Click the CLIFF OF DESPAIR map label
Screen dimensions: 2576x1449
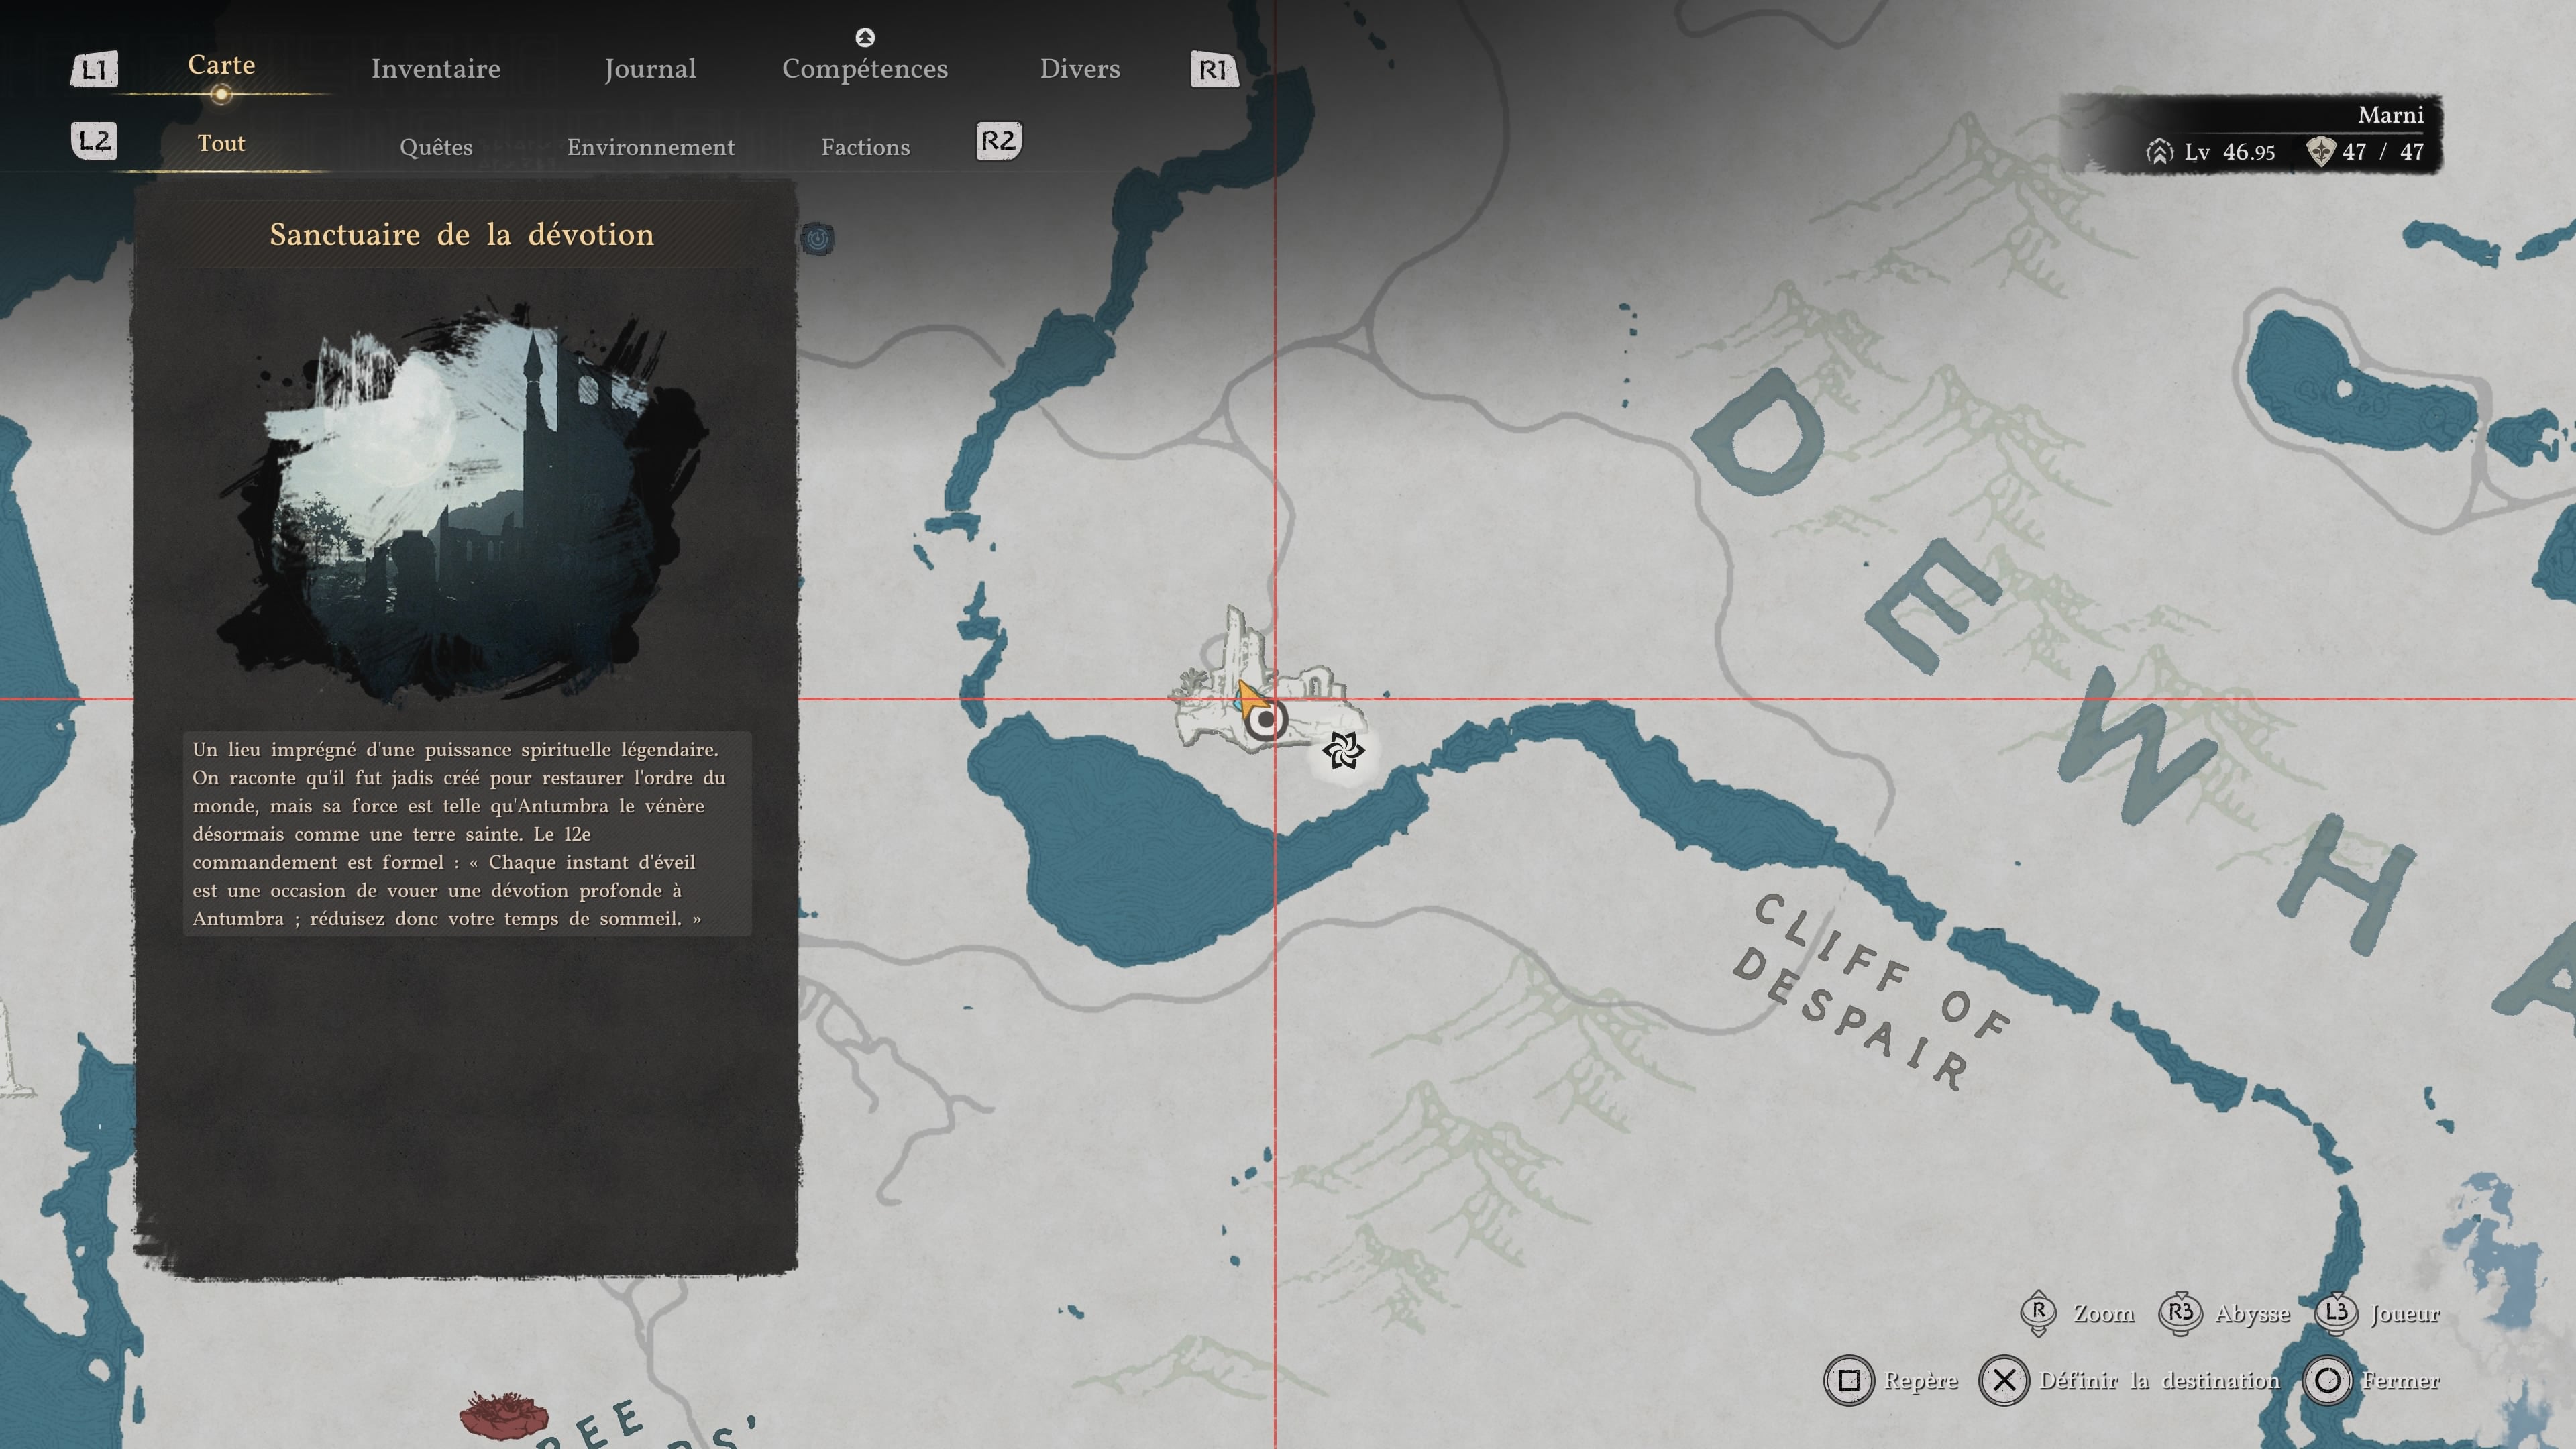pos(1871,990)
